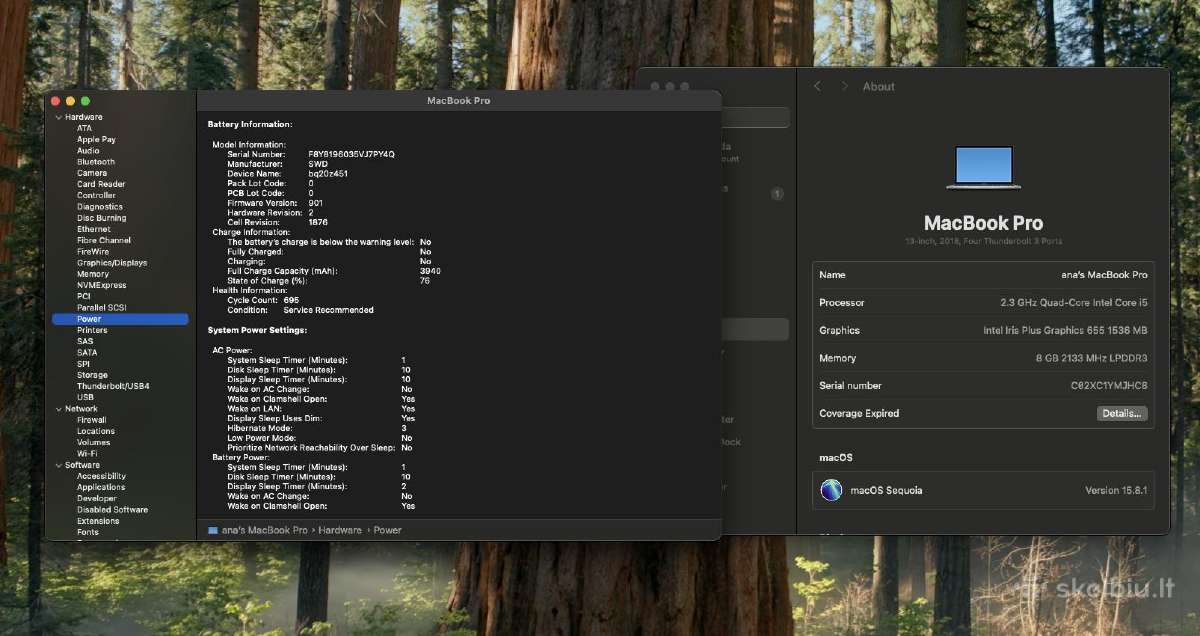The width and height of the screenshot is (1200, 636).
Task: Select Wi-Fi under Network
Action: point(87,453)
